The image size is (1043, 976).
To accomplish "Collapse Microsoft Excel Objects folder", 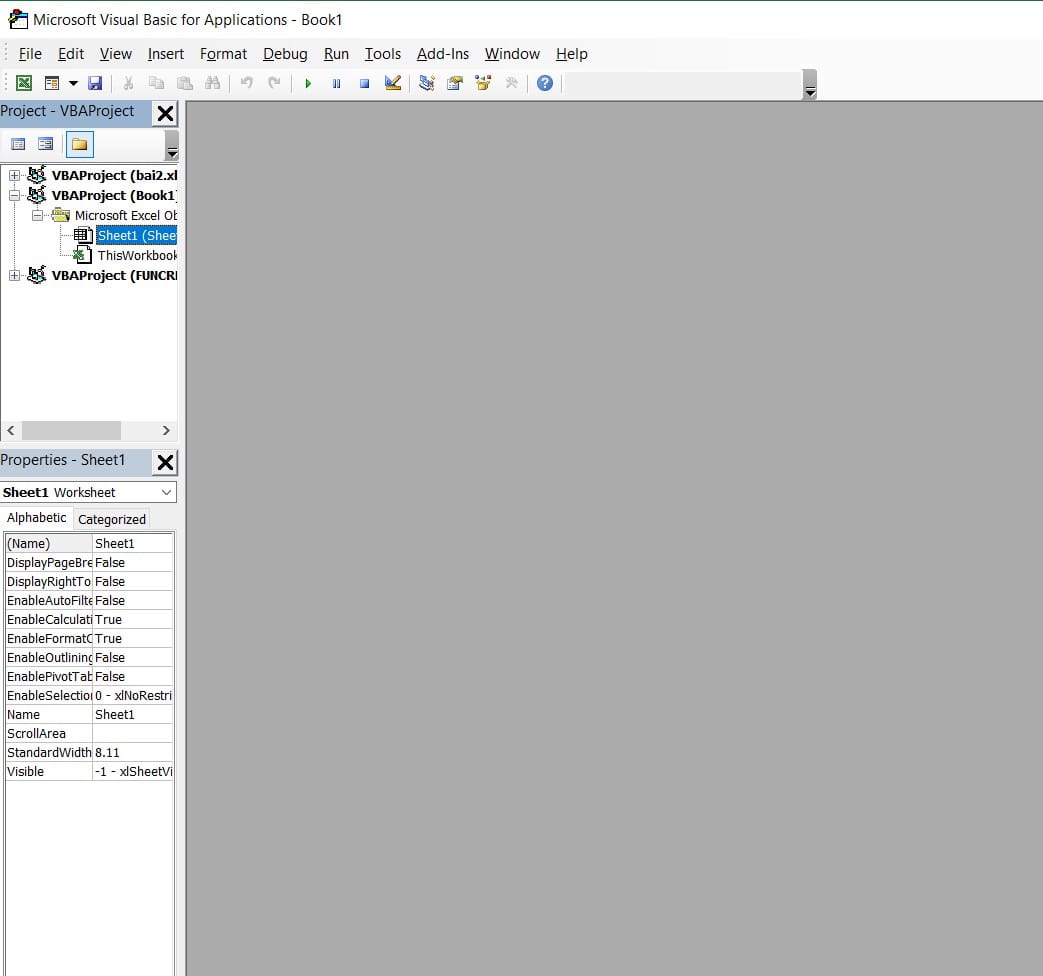I will [x=37, y=216].
